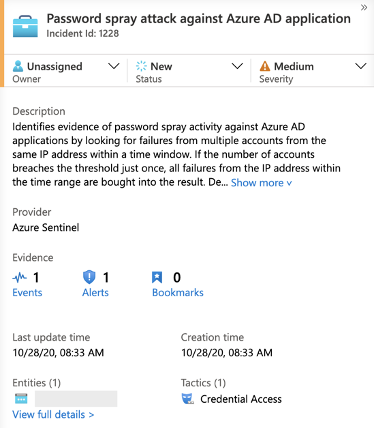Screen dimensions: 375x429
Task: Click the Bookmarks count number 0
Action: [x=177, y=277]
